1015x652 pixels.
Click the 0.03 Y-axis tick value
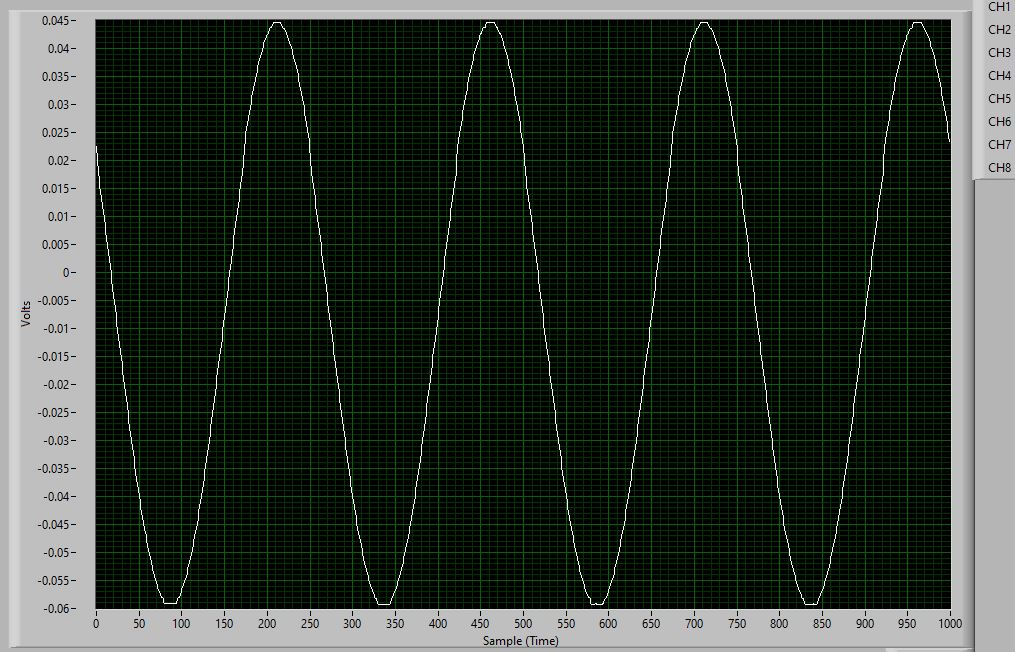pyautogui.click(x=59, y=105)
